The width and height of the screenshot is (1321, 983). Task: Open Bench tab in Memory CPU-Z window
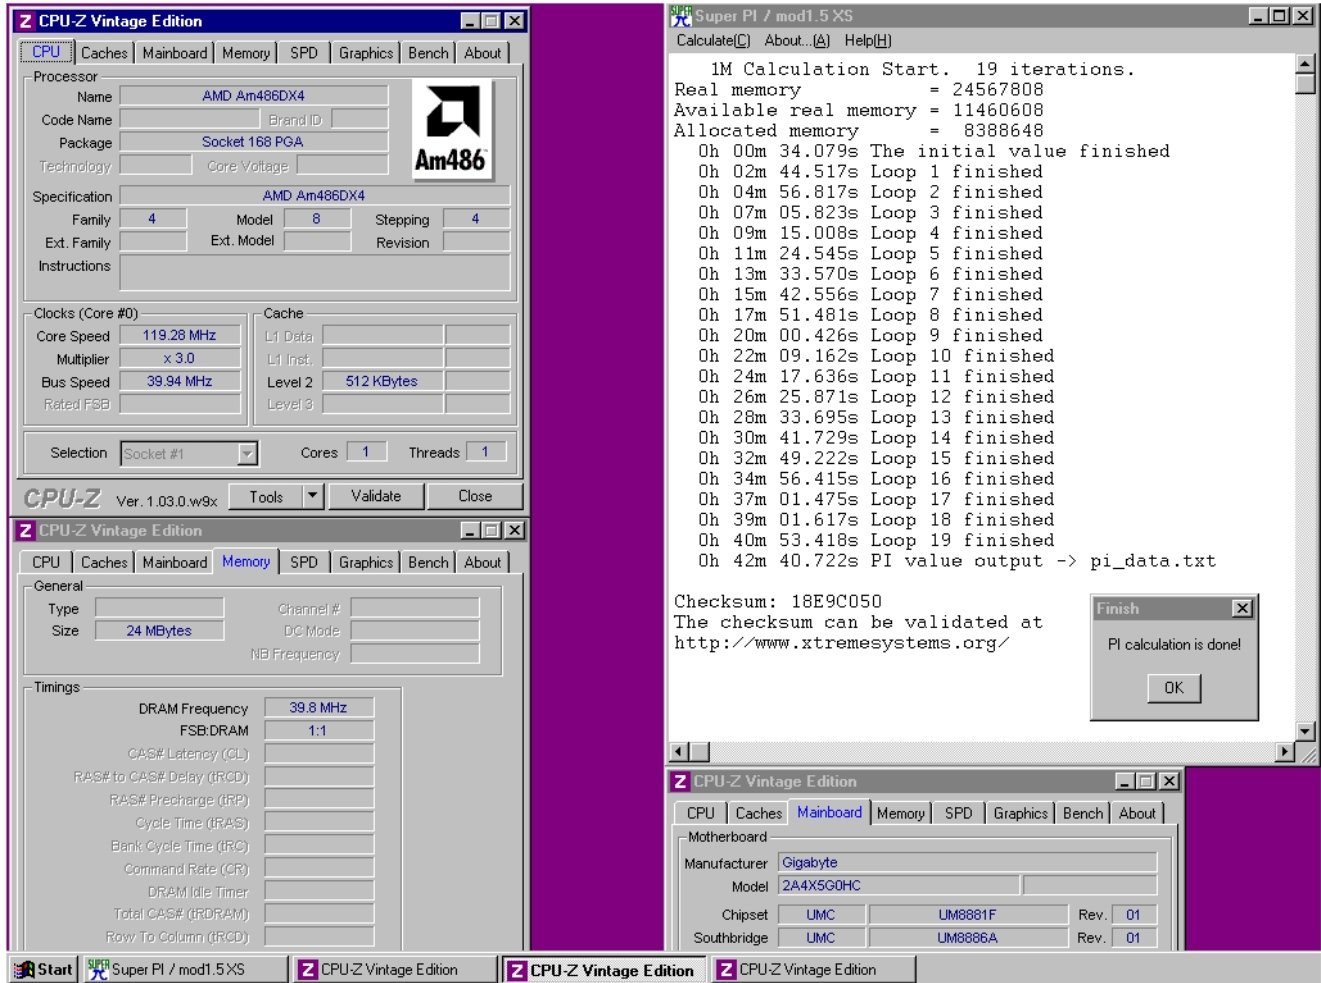click(428, 563)
